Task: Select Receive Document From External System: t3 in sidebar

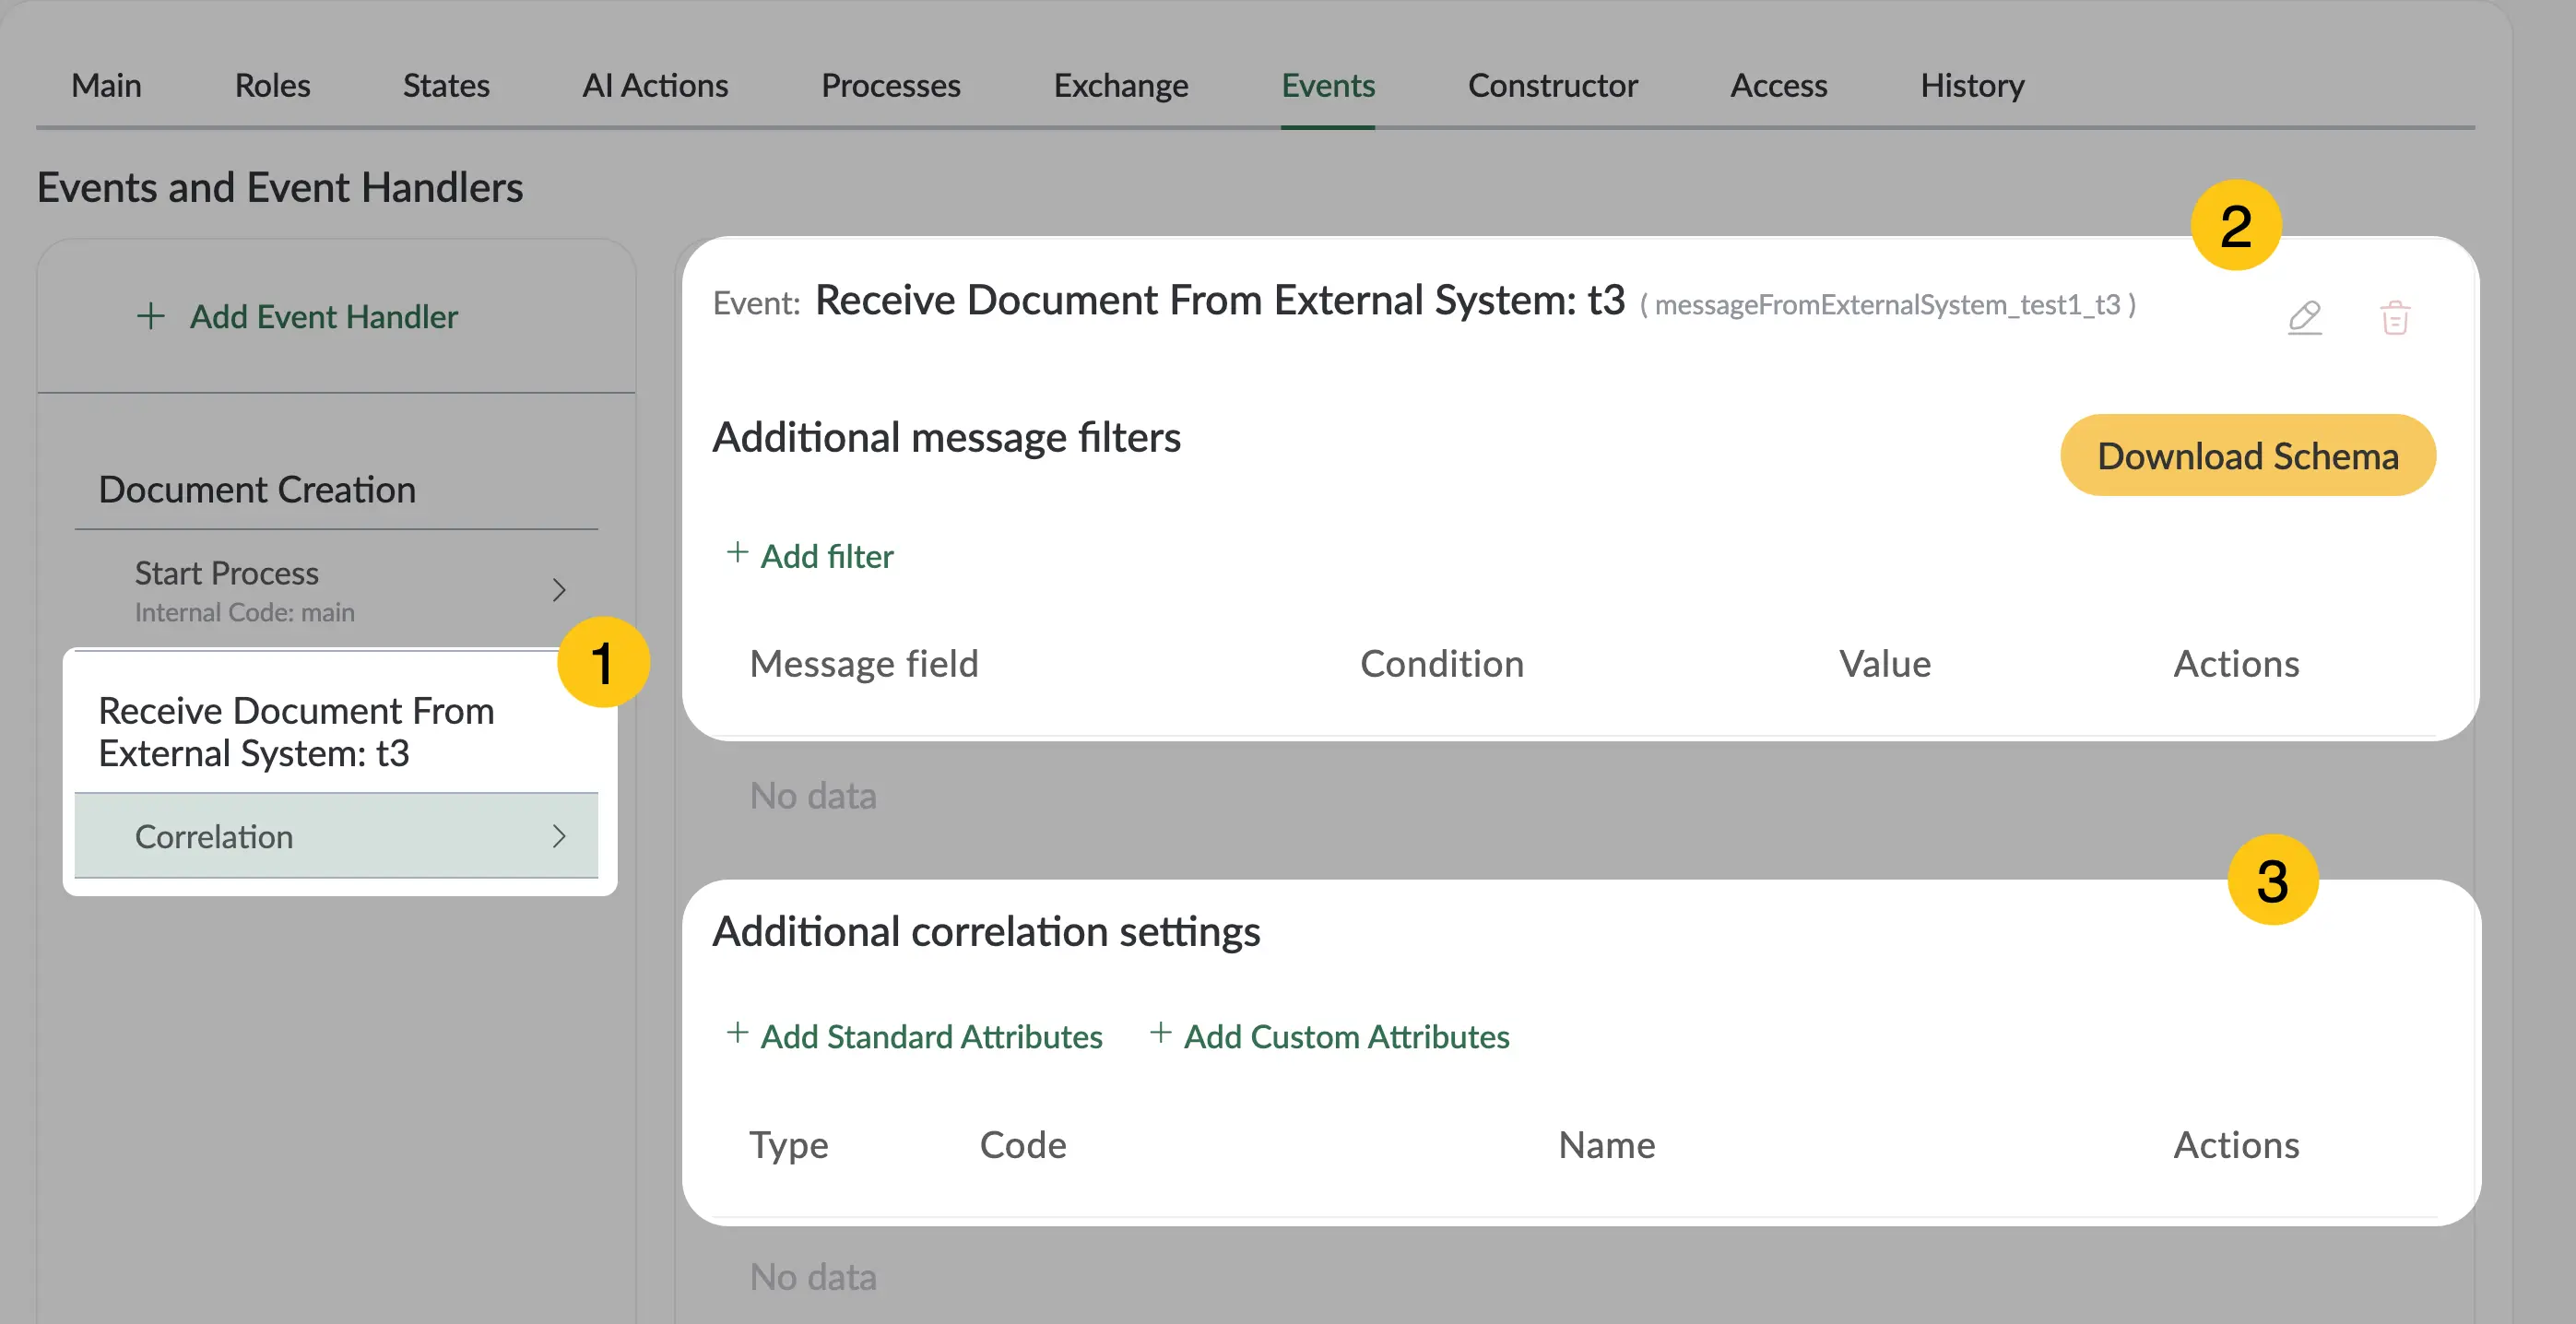Action: pos(296,732)
